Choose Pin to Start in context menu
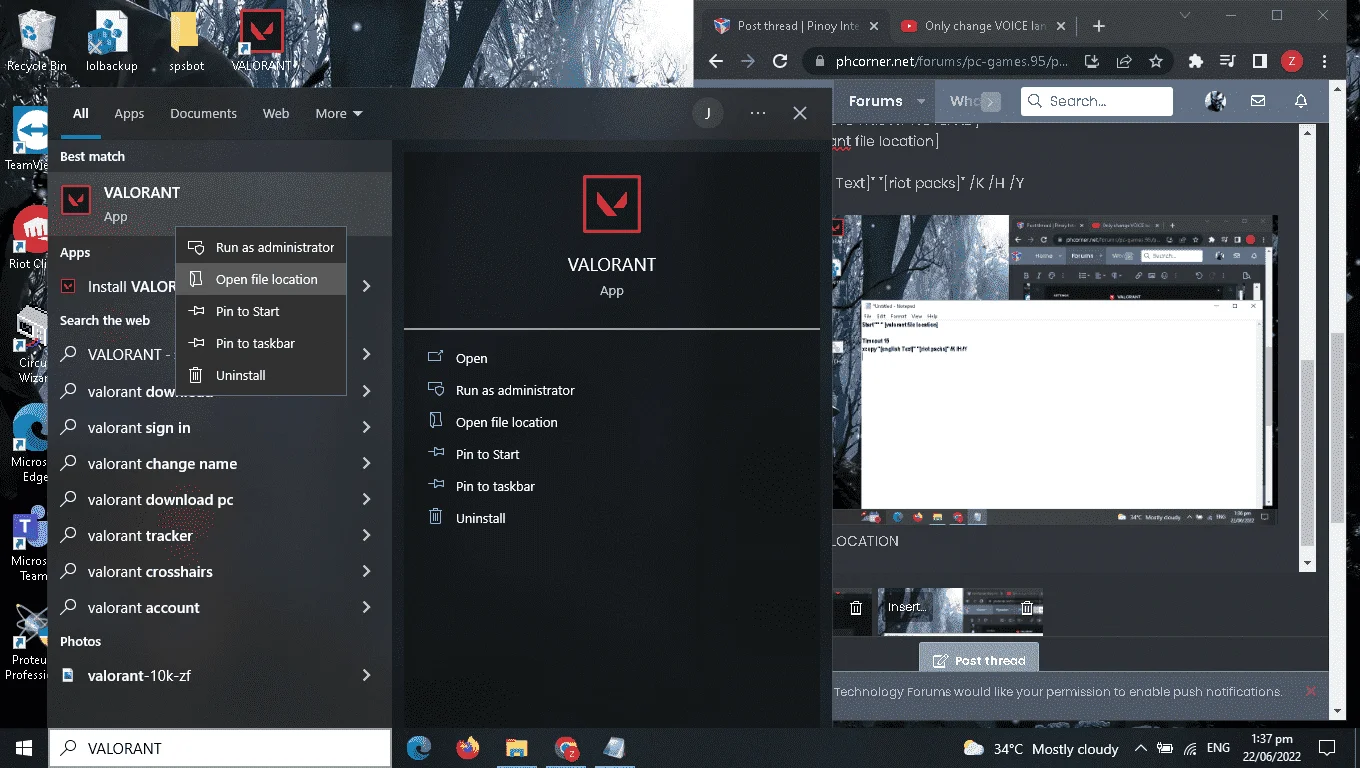1360x768 pixels. click(x=261, y=311)
